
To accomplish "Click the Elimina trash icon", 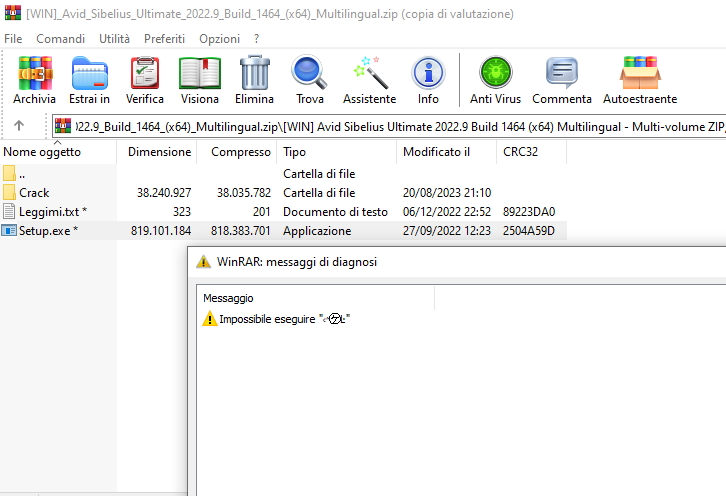I will tap(255, 73).
